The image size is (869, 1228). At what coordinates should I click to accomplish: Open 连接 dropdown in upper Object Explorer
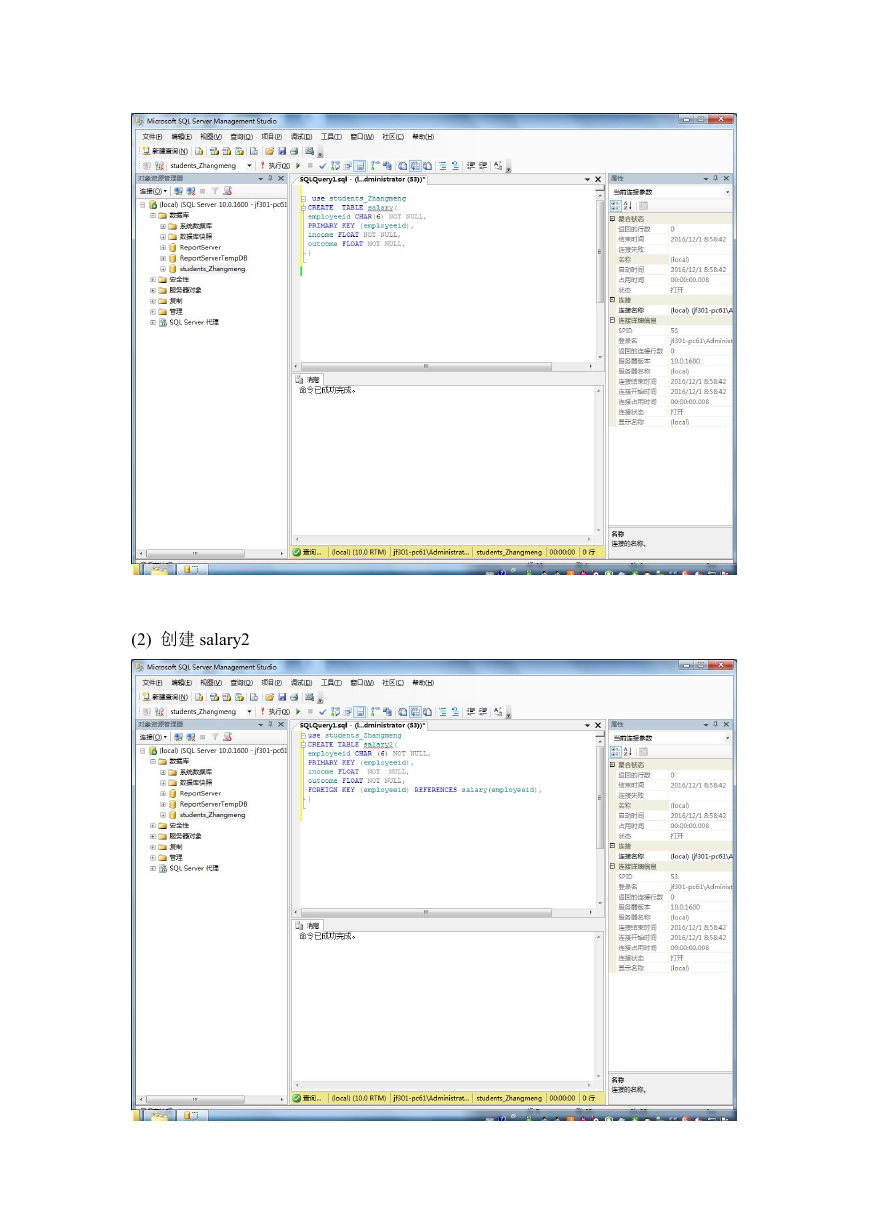click(x=154, y=190)
